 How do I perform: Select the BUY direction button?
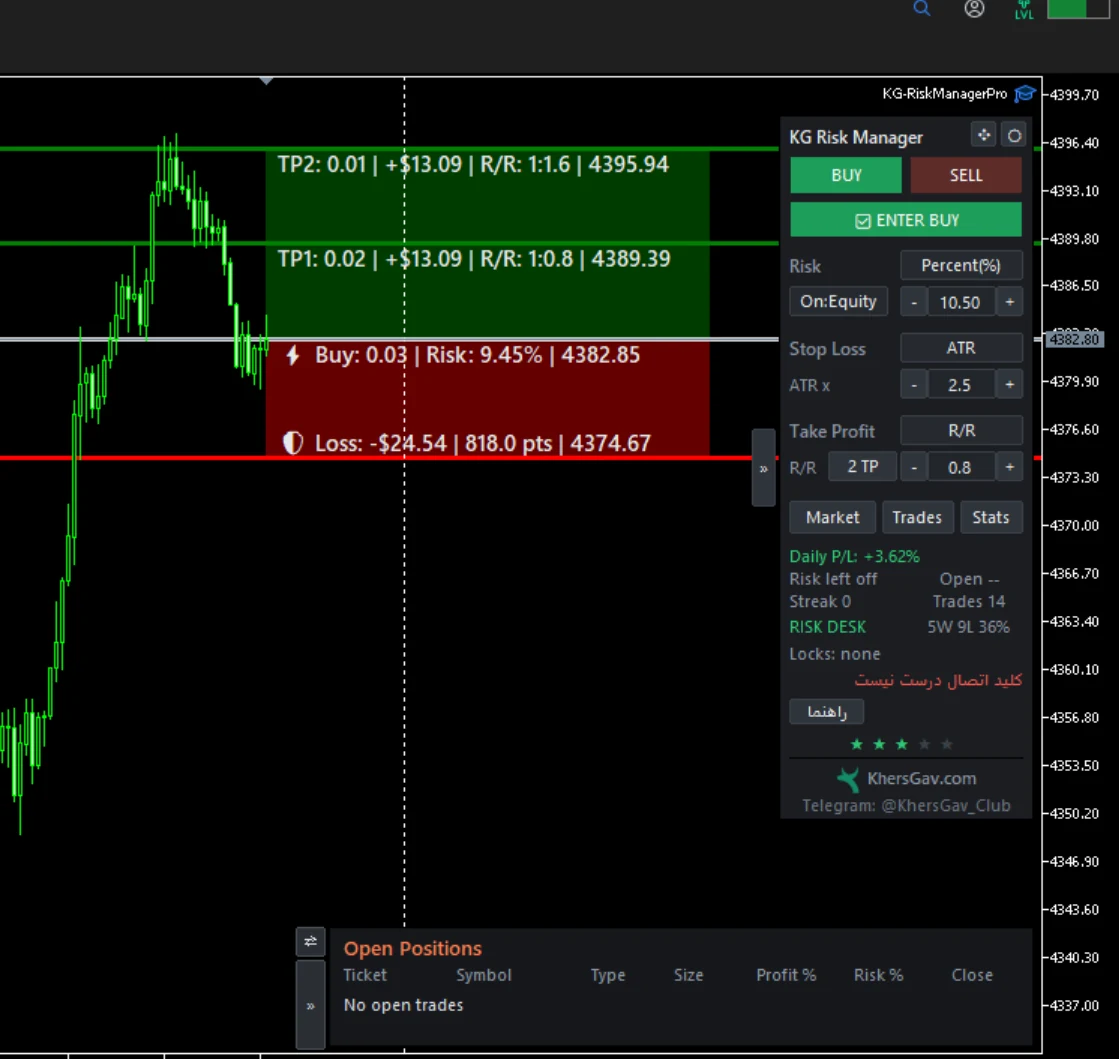tap(846, 176)
